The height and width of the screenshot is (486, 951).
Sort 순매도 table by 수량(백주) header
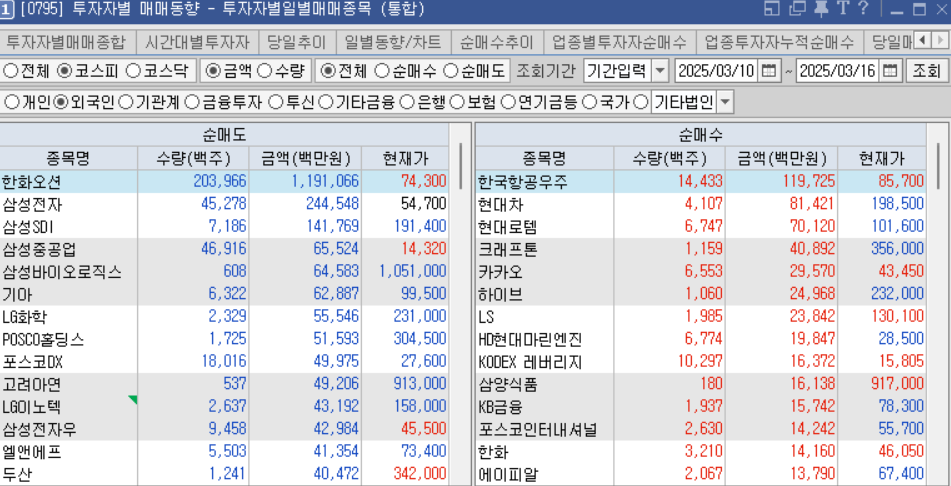click(x=193, y=159)
